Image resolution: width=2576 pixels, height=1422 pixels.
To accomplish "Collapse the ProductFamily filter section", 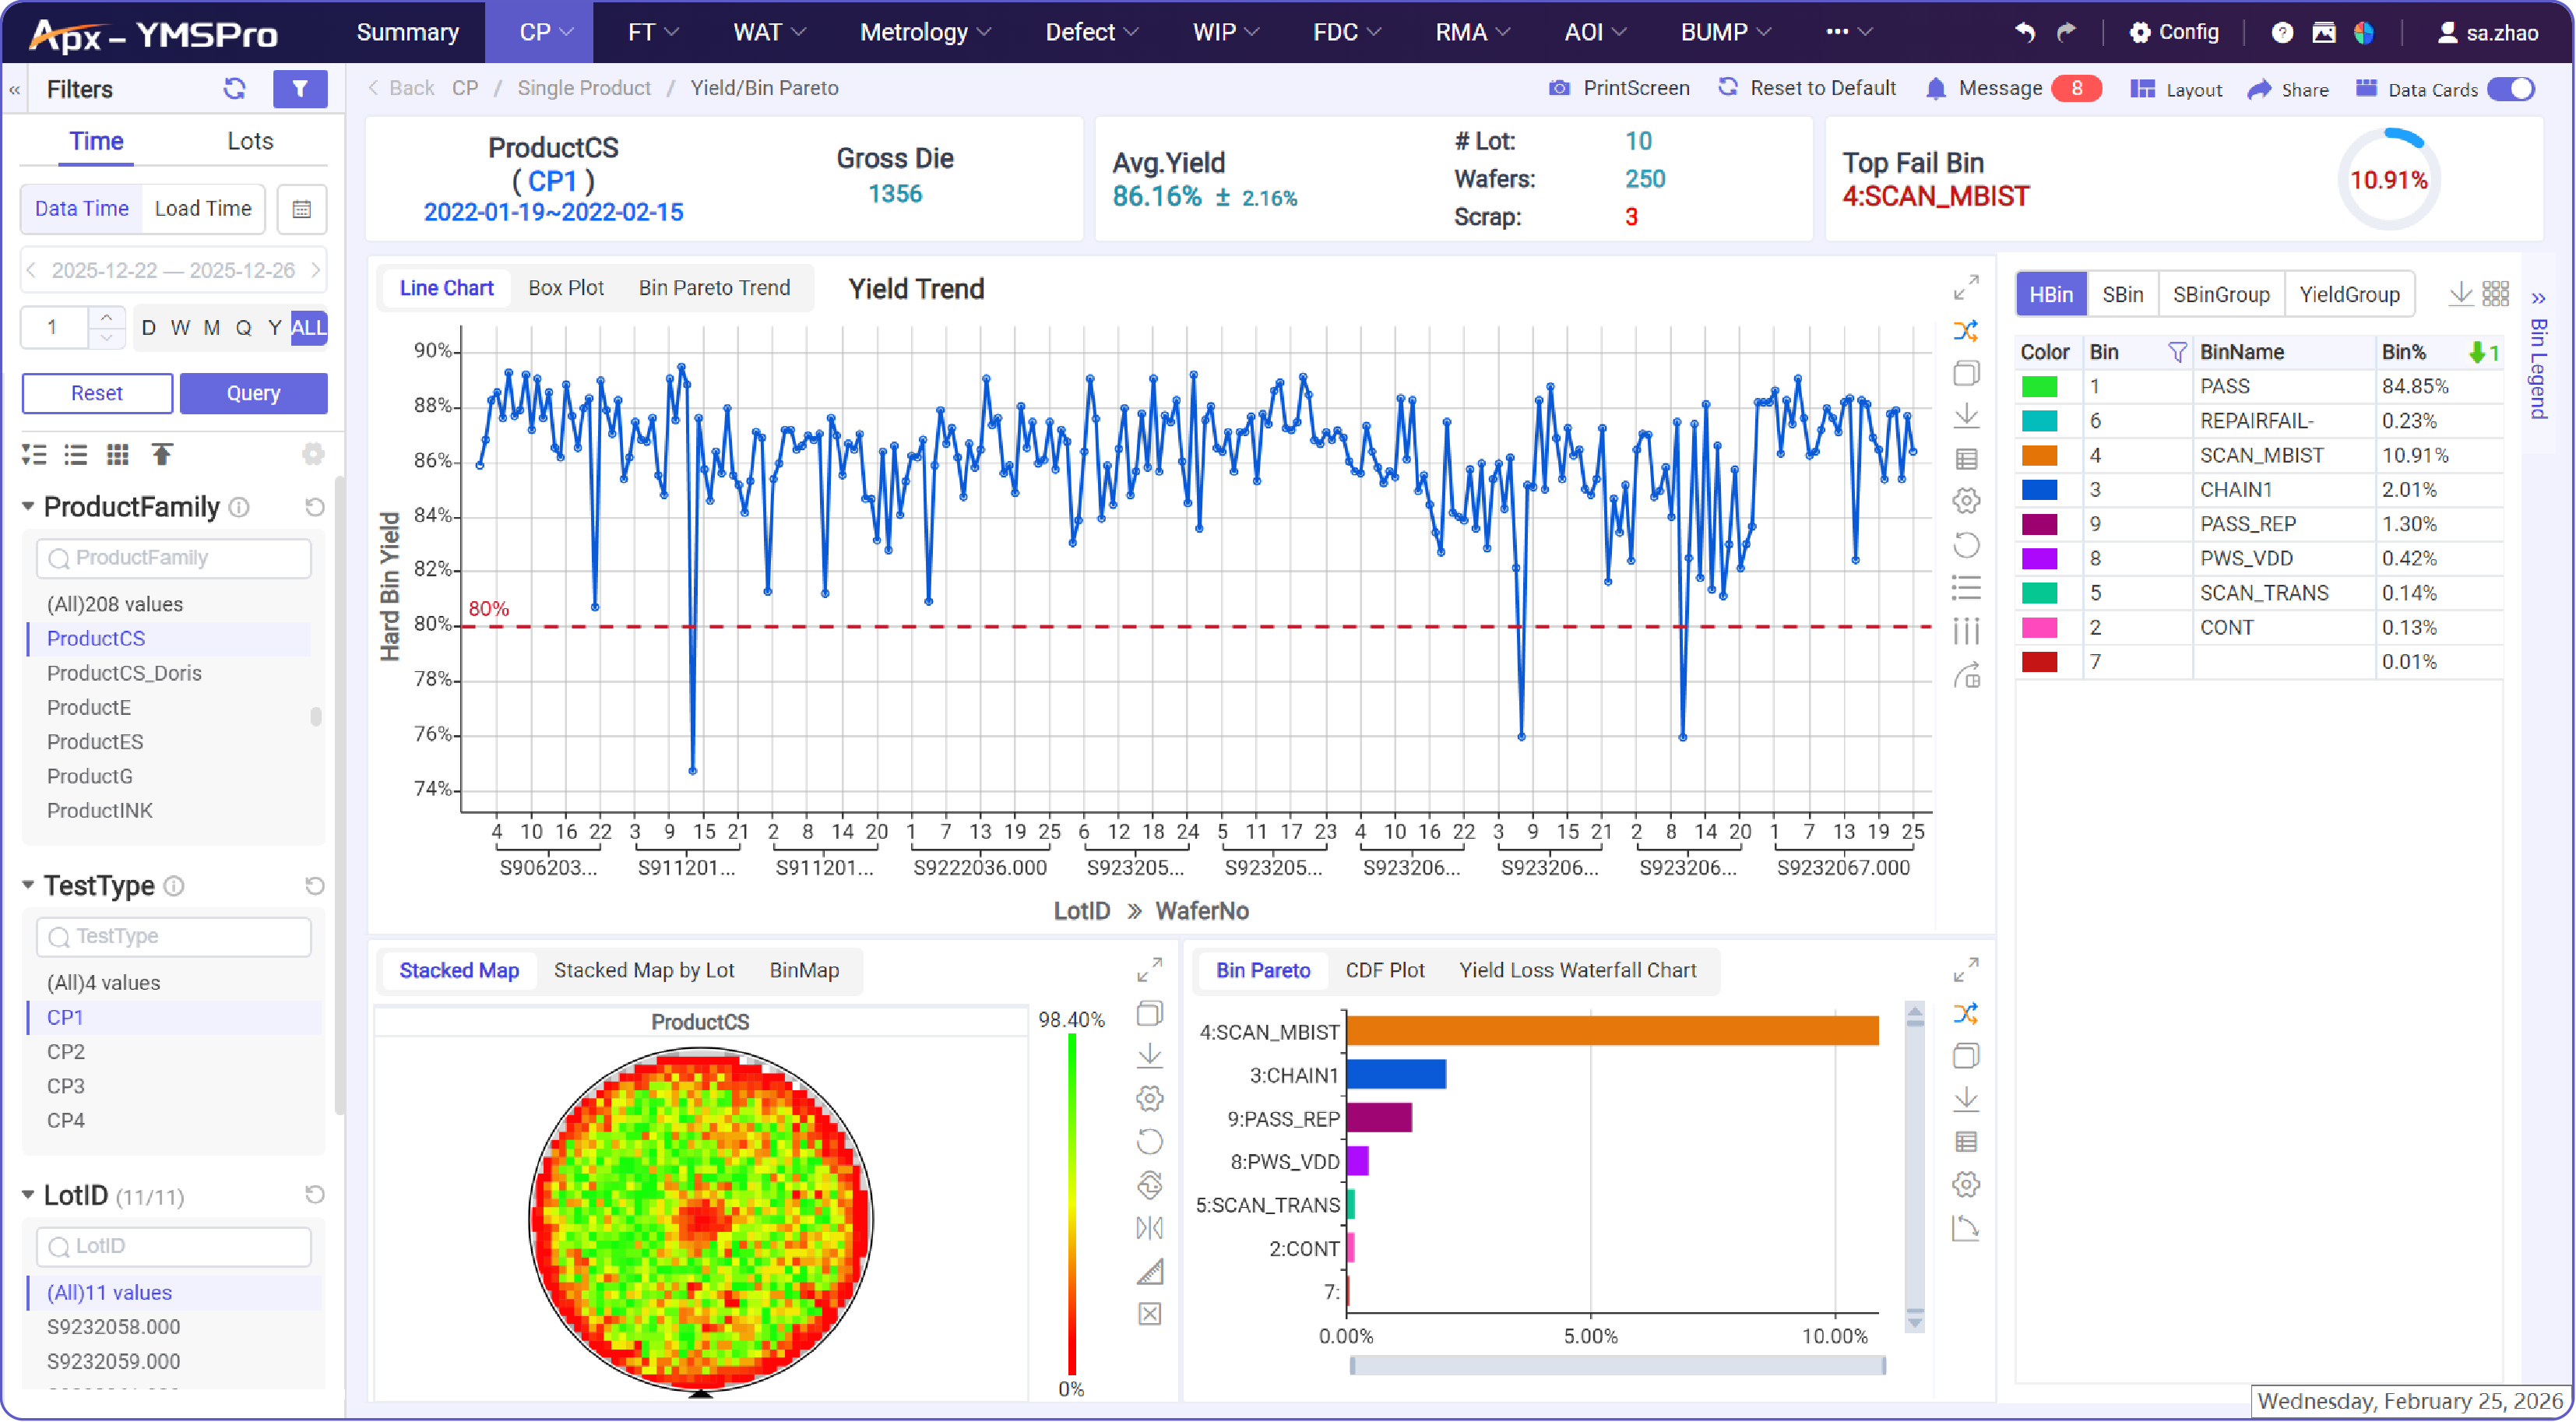I will click(27, 507).
